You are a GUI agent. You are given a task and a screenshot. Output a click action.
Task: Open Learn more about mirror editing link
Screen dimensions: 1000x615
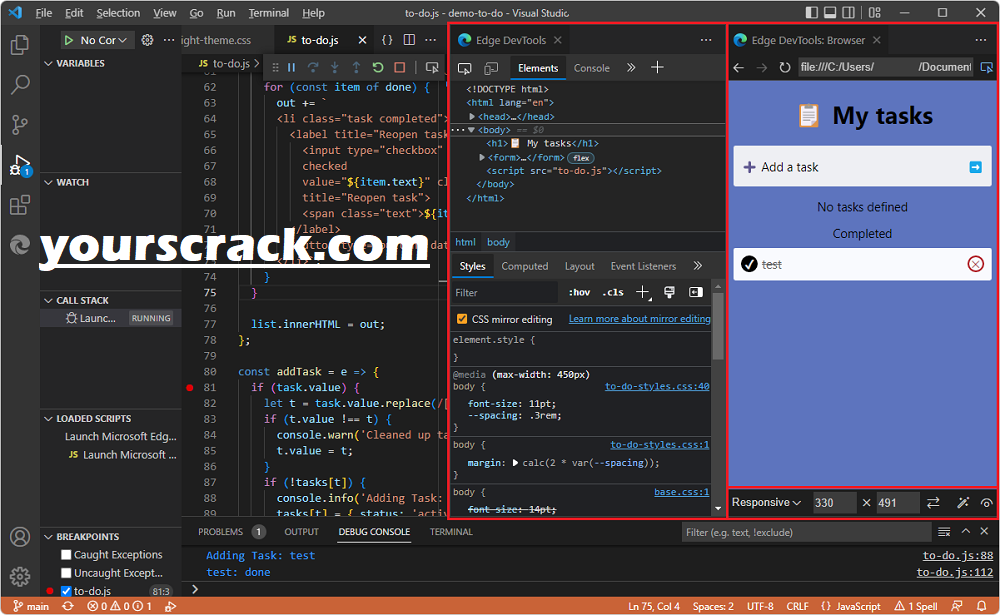(x=640, y=319)
